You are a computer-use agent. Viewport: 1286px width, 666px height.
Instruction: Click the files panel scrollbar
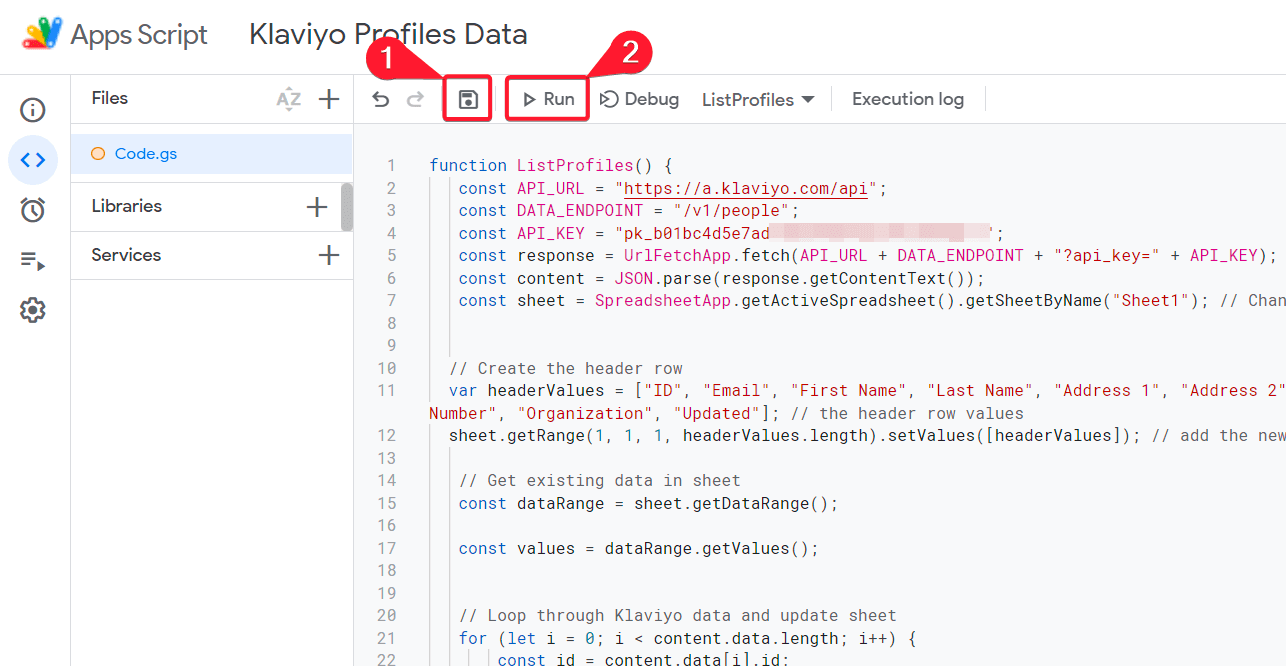(x=347, y=207)
